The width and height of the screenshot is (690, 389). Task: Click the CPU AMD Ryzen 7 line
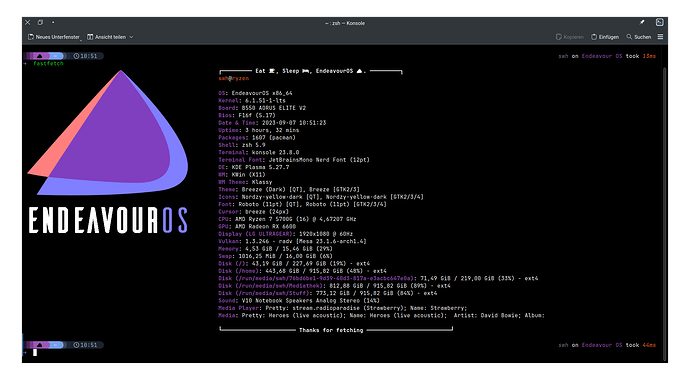click(x=287, y=219)
